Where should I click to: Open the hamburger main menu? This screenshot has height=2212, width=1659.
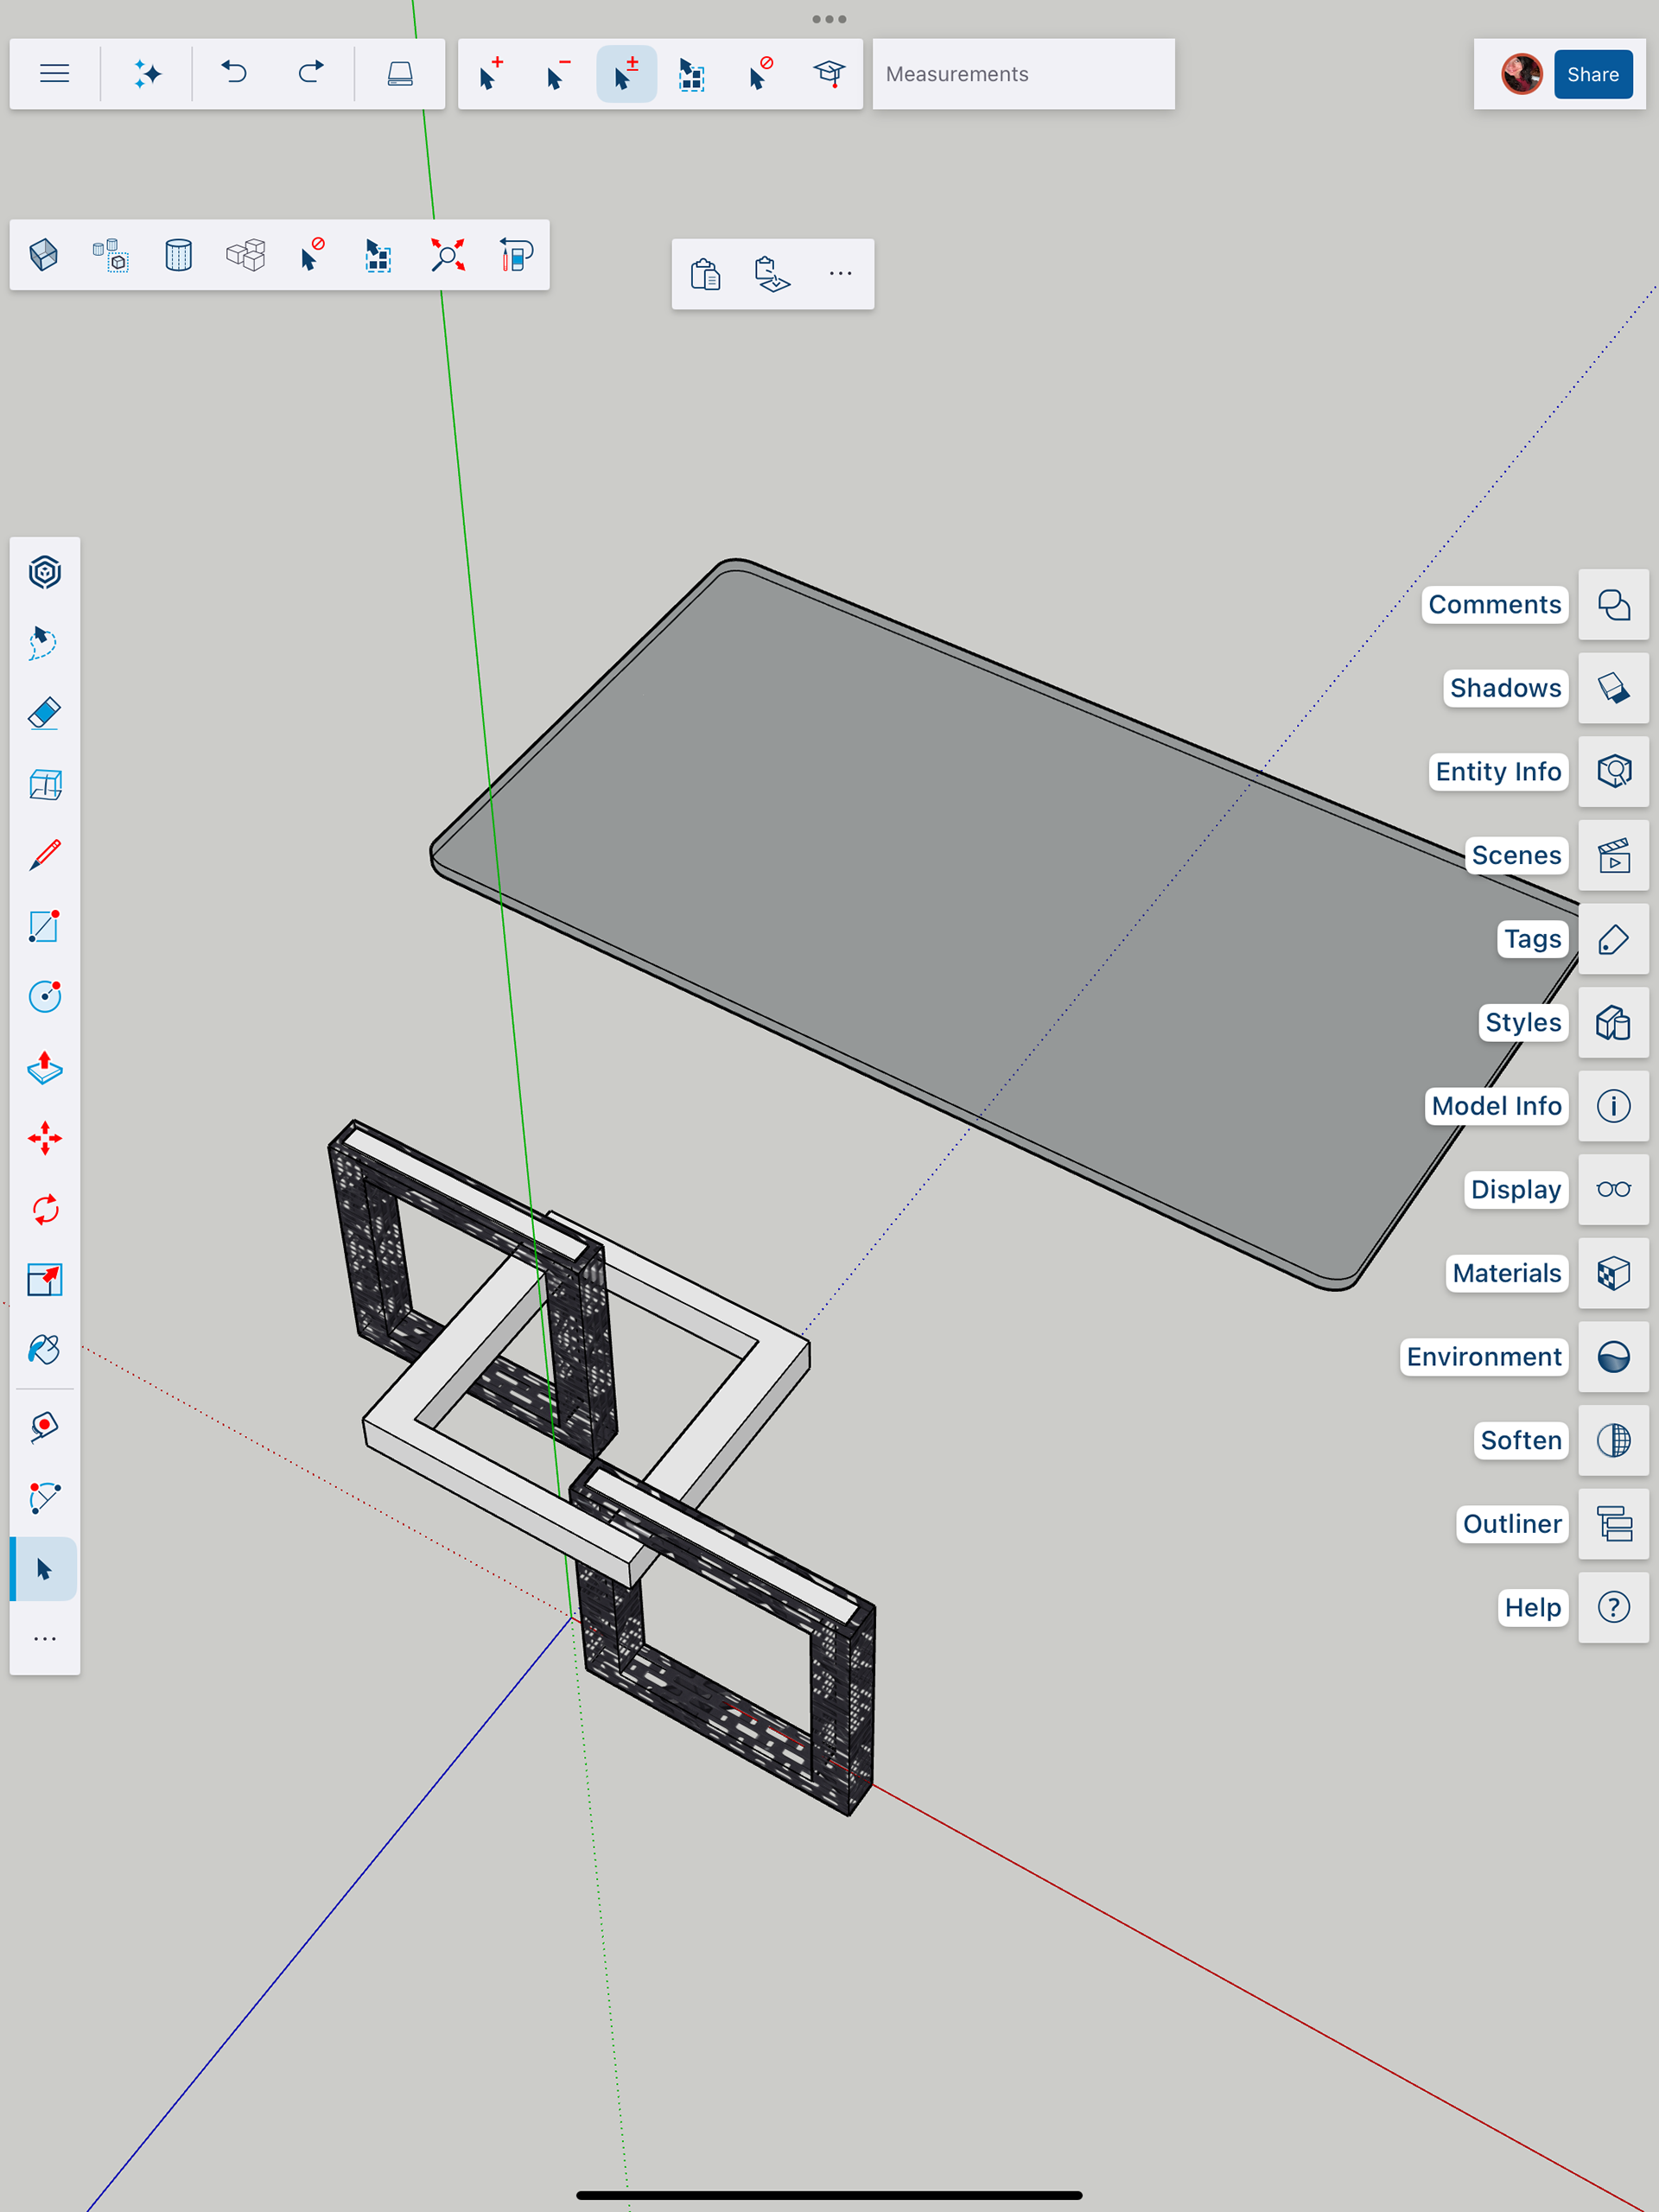click(54, 74)
